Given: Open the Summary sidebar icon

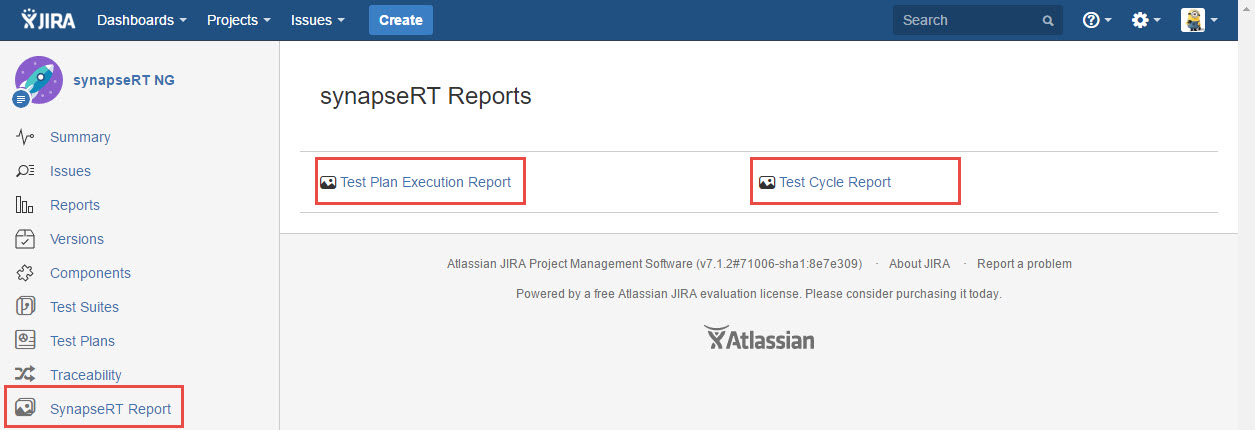Looking at the screenshot, I should point(26,137).
